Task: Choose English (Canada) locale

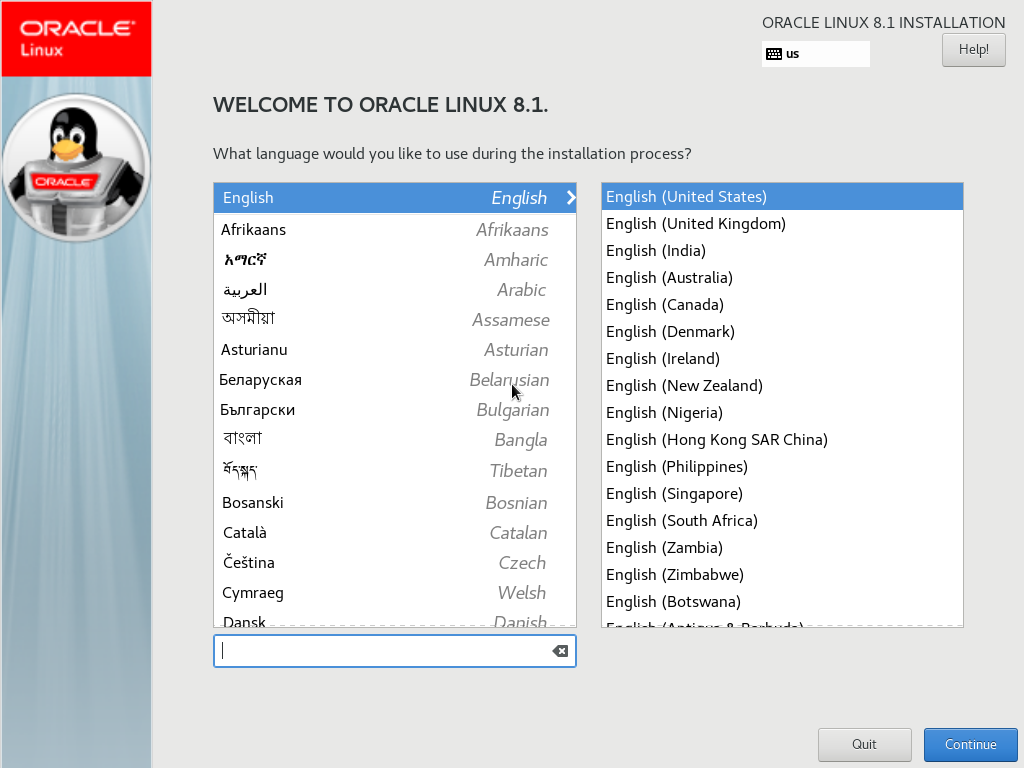Action: 782,305
